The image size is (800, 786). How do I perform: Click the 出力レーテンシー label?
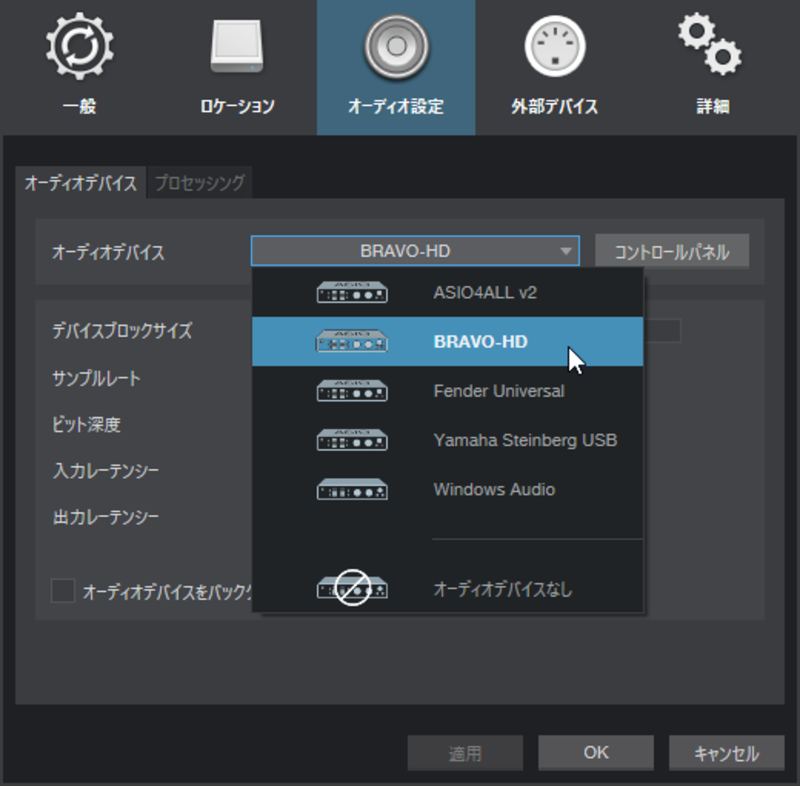(x=106, y=517)
